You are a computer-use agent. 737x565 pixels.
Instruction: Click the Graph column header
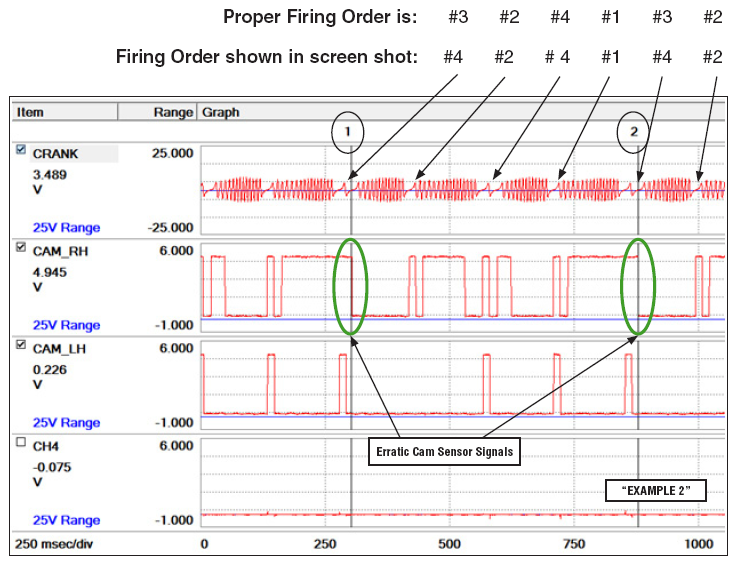220,113
